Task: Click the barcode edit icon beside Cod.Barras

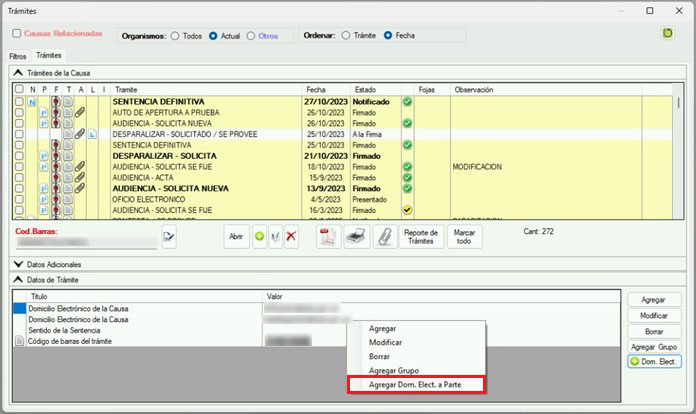Action: click(169, 237)
